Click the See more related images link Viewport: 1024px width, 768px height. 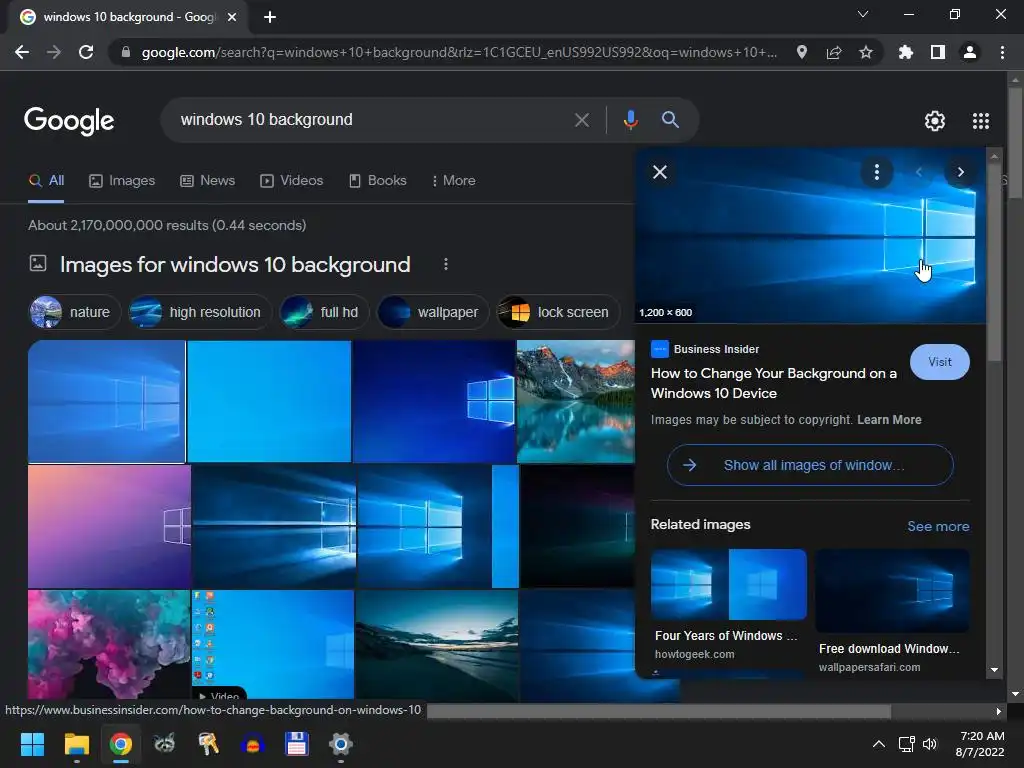pos(938,526)
